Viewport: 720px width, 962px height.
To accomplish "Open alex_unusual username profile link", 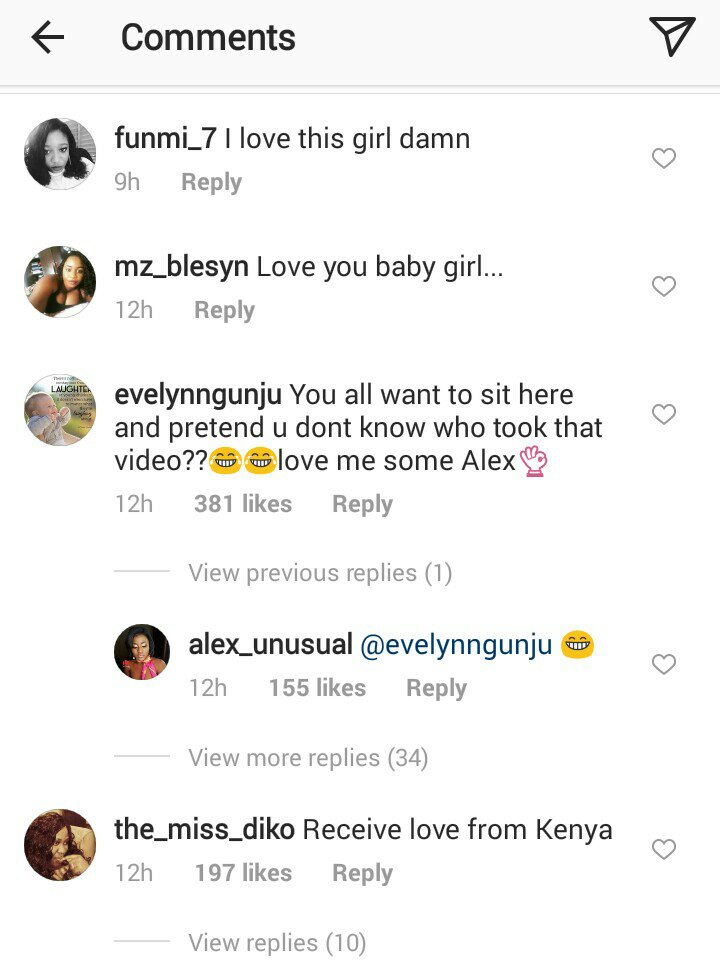I will [x=270, y=645].
